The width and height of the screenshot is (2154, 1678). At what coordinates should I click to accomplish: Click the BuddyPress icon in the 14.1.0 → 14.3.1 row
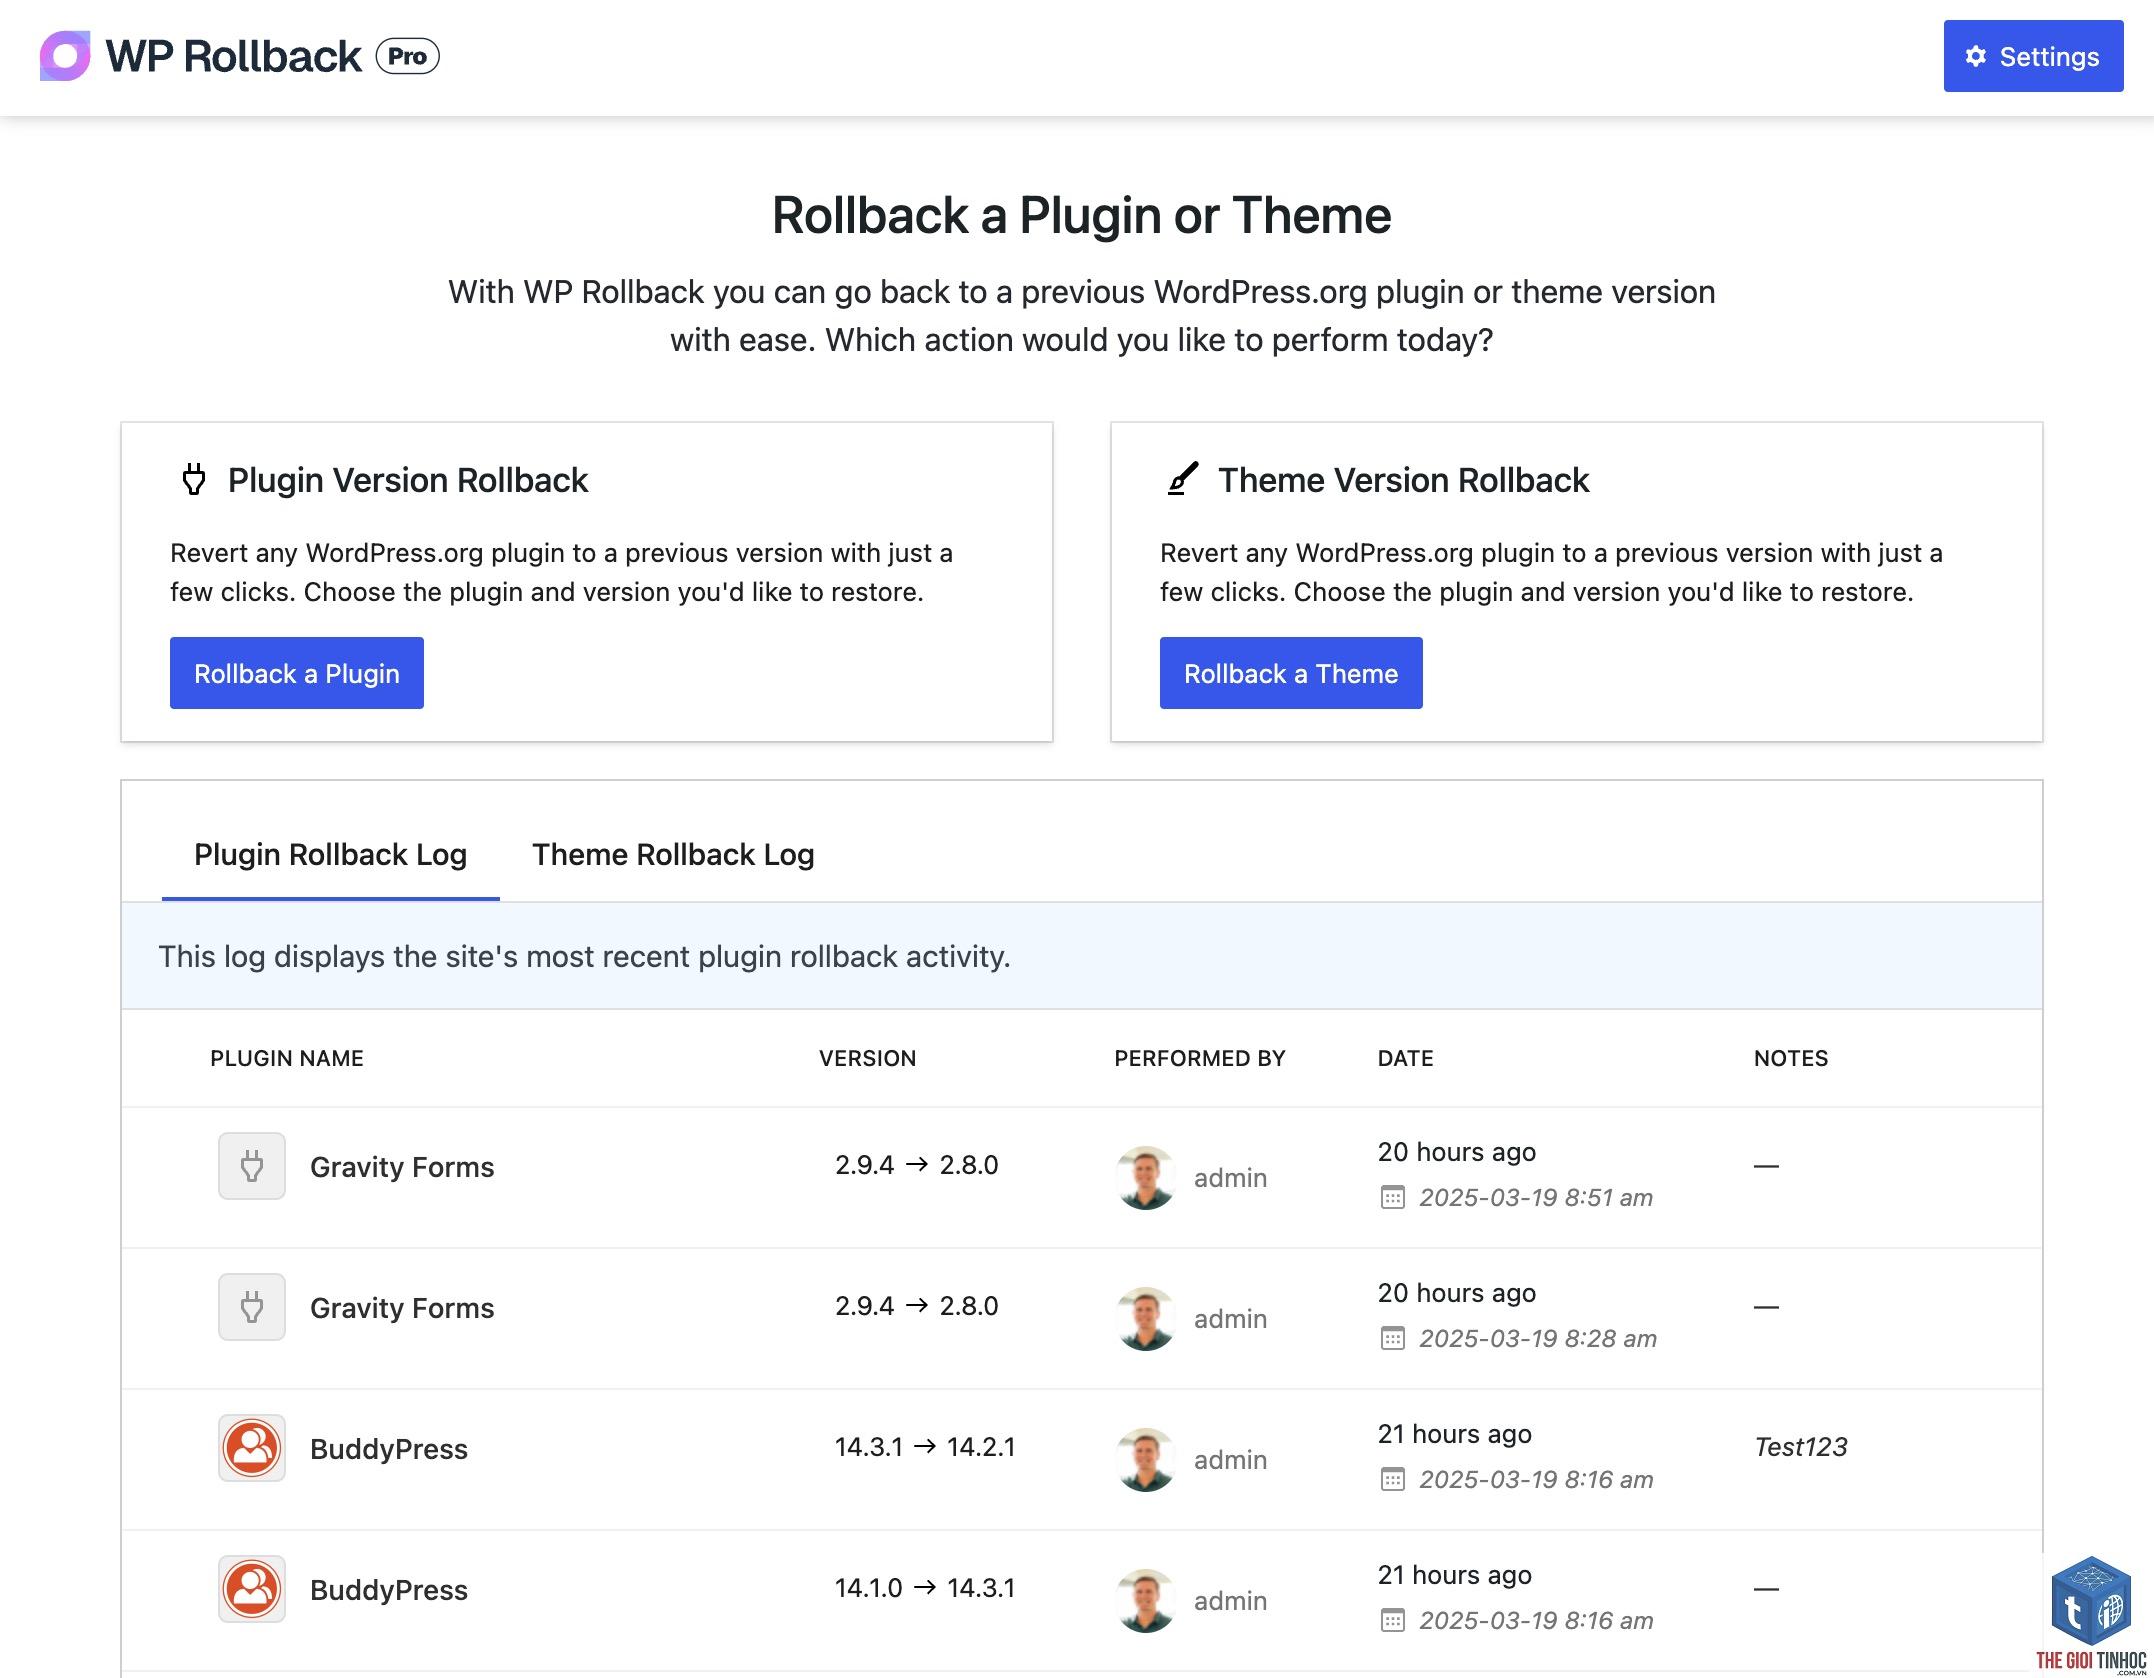click(x=252, y=1589)
